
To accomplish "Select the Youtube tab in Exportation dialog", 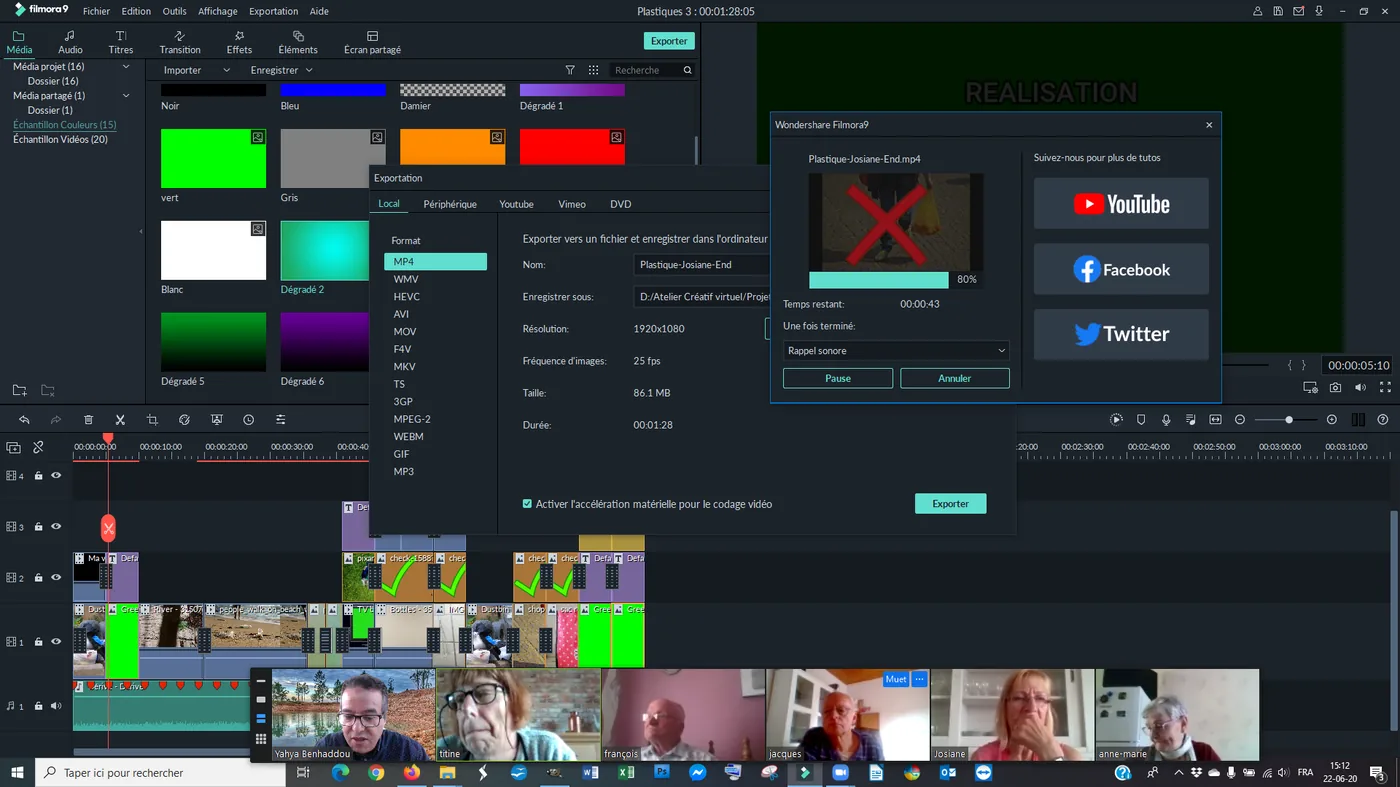I will point(516,204).
